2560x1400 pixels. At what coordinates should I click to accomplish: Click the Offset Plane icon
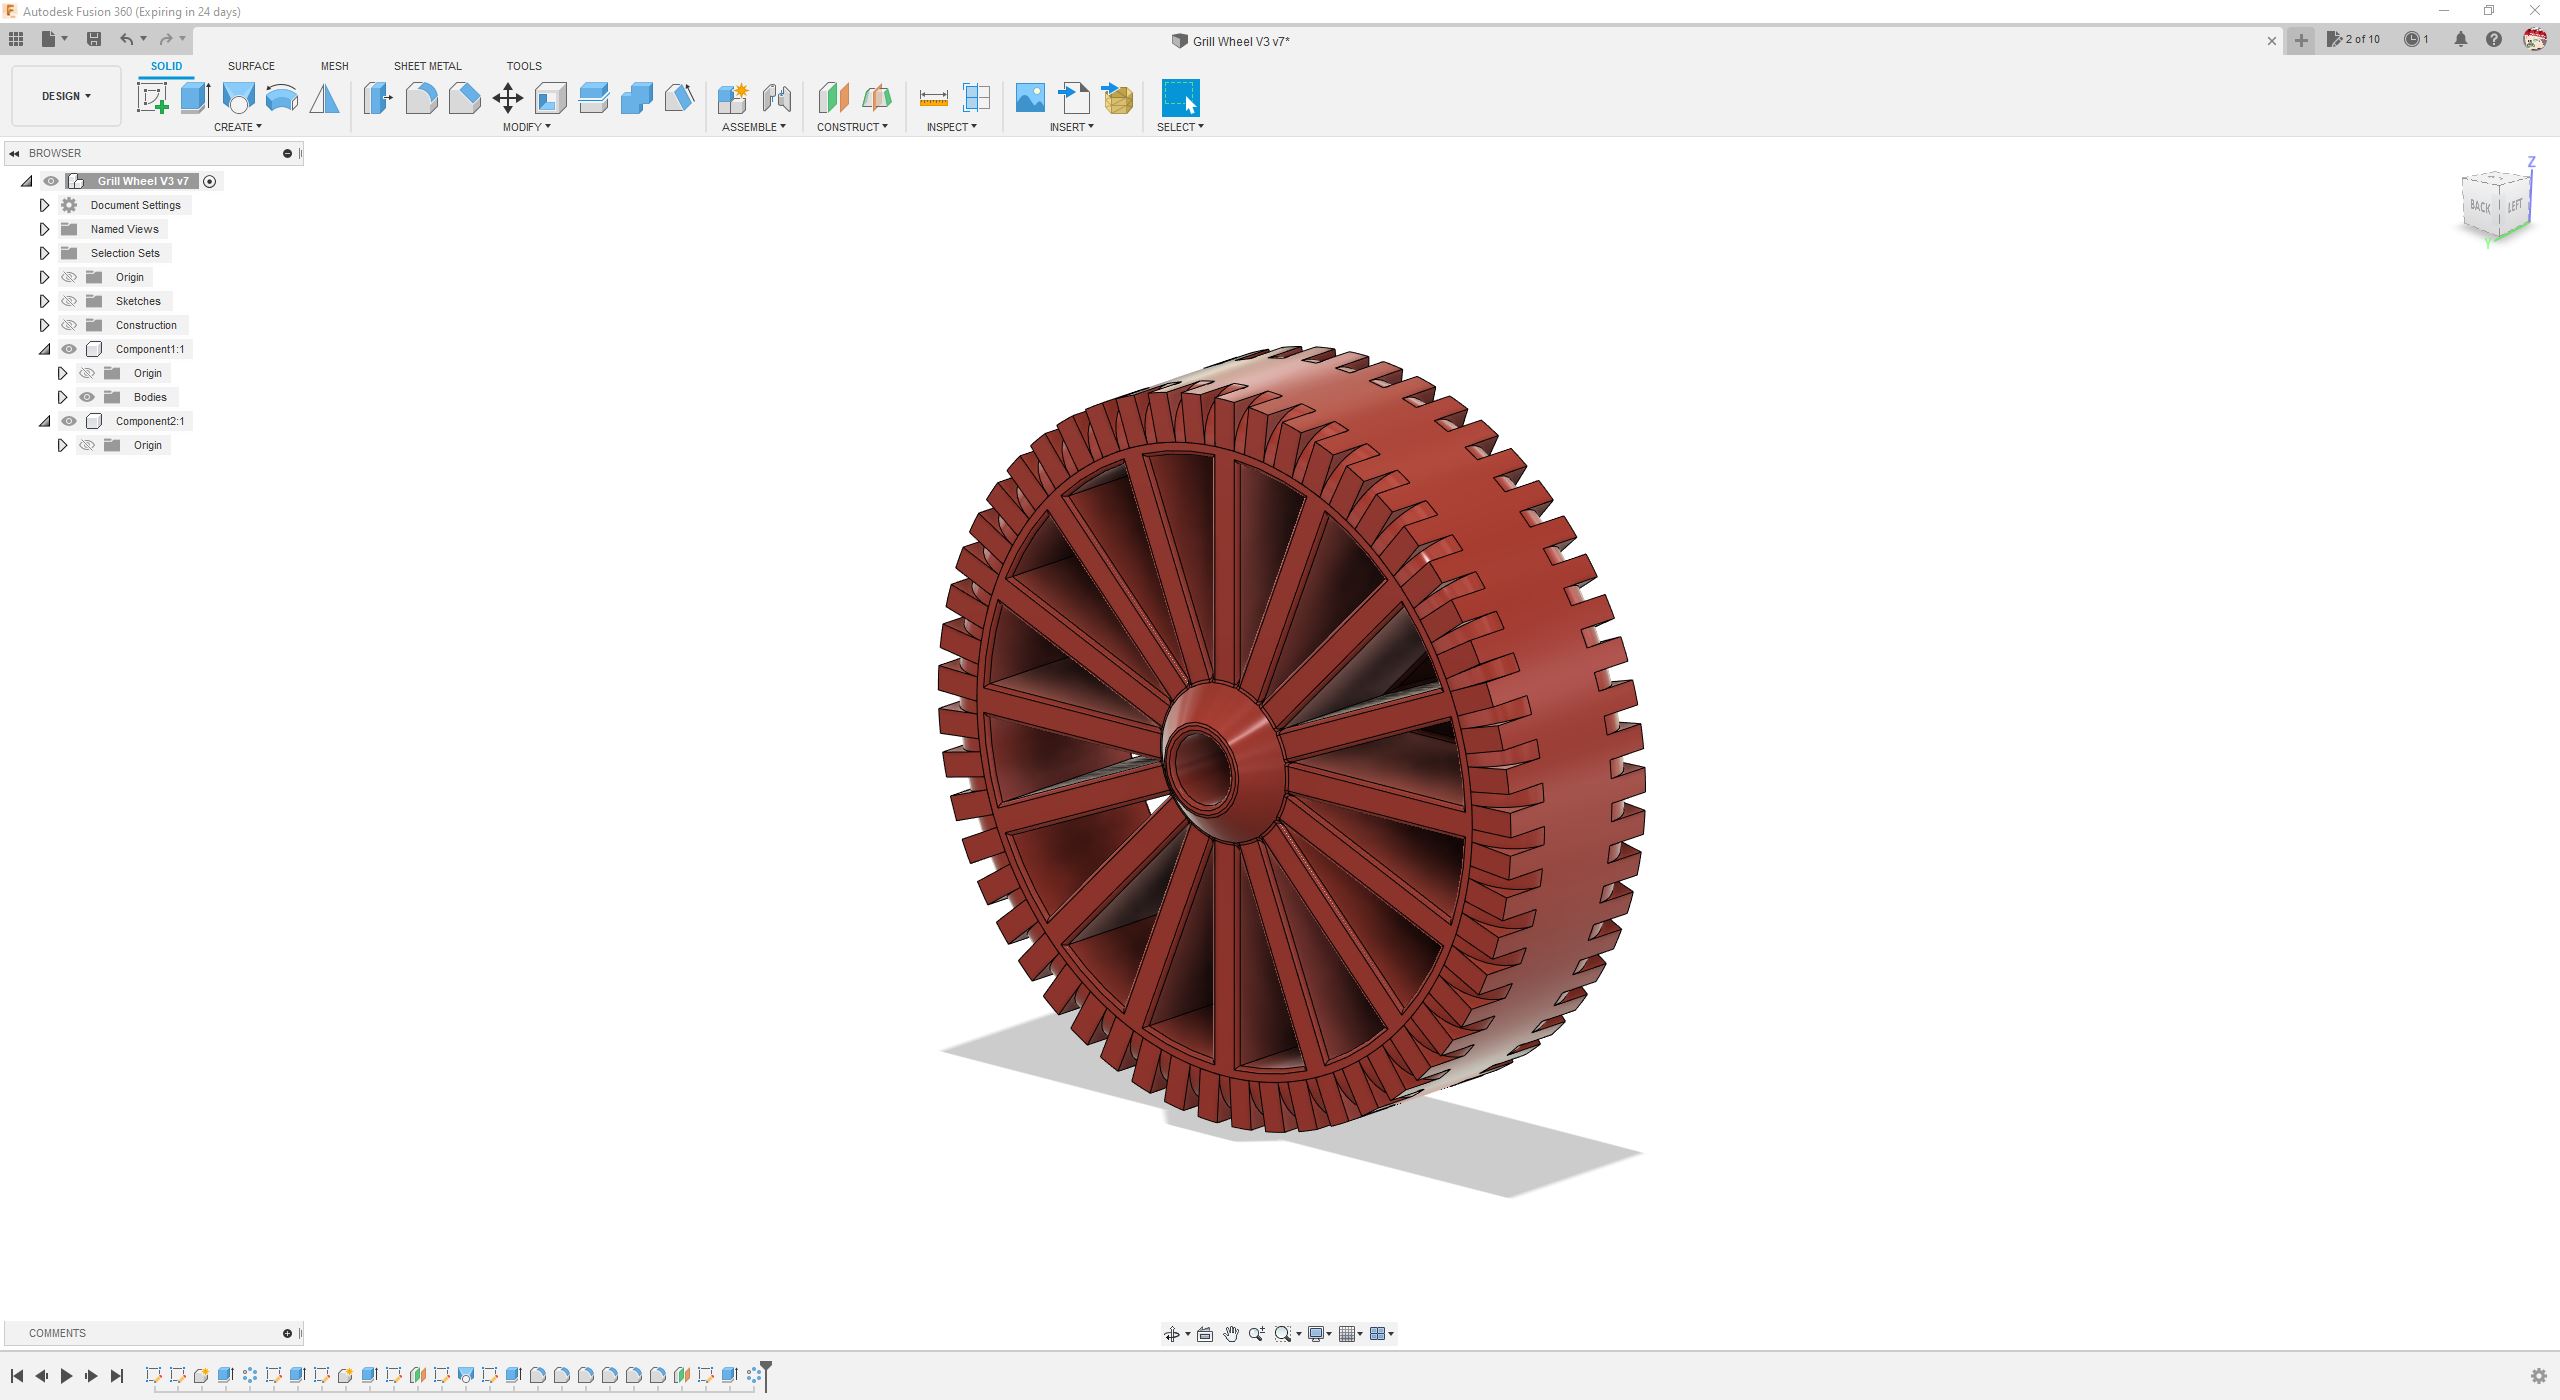833,98
